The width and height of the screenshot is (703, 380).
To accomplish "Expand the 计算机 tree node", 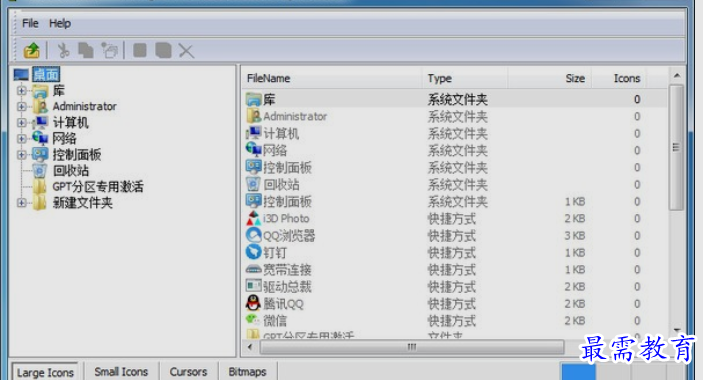I will [21, 122].
